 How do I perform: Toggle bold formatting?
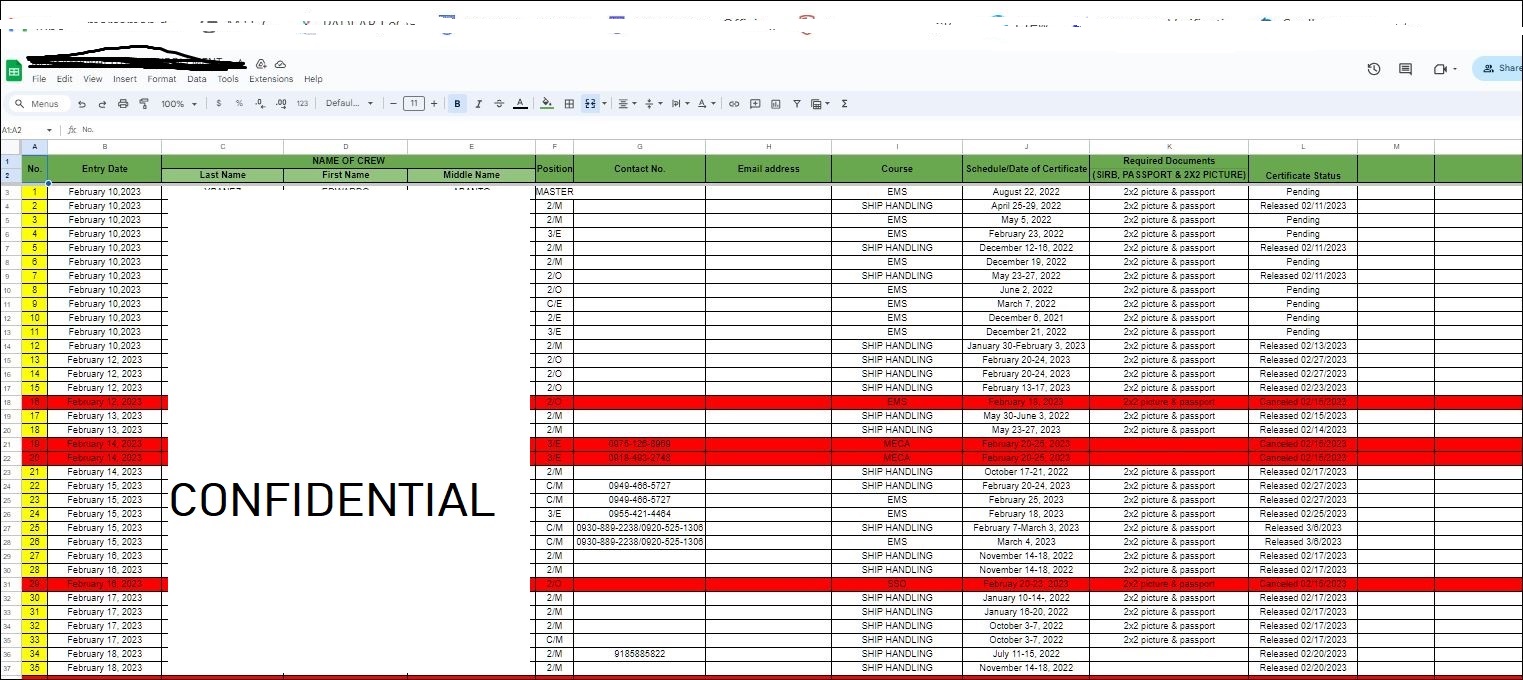[x=457, y=103]
